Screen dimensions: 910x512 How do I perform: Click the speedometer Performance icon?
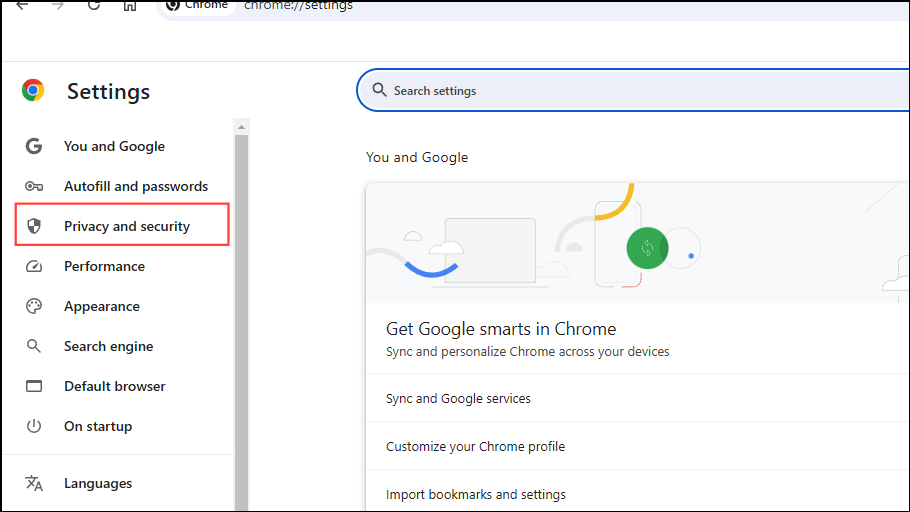click(34, 266)
